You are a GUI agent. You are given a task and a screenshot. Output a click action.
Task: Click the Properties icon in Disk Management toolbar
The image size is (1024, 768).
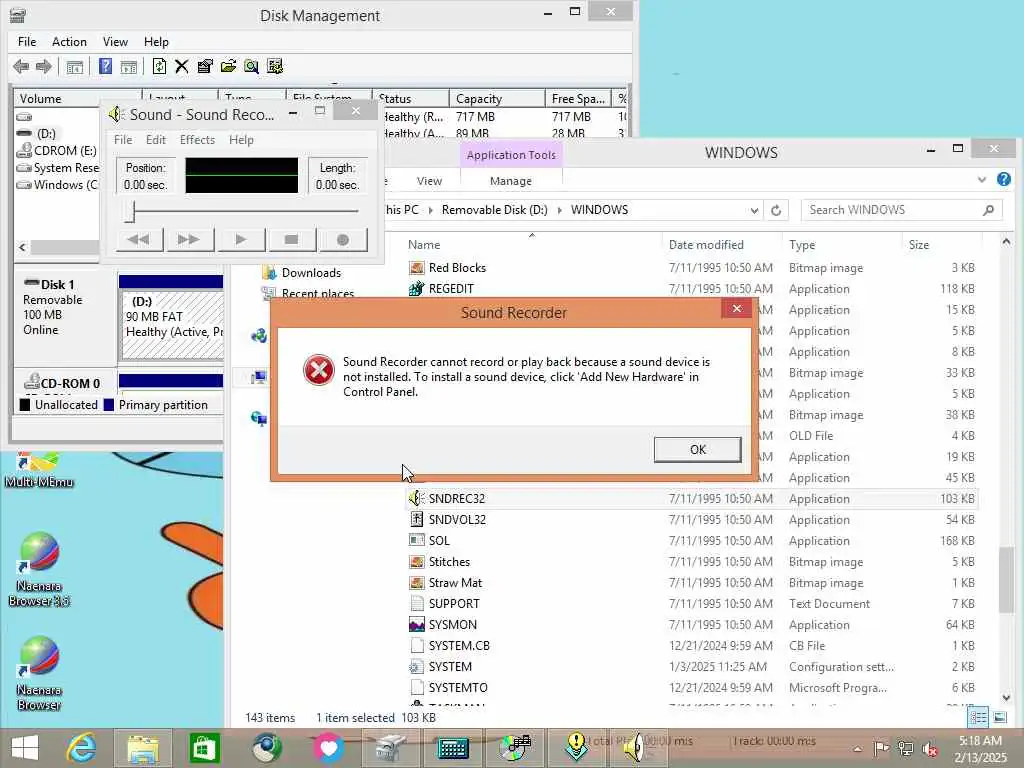[x=205, y=66]
